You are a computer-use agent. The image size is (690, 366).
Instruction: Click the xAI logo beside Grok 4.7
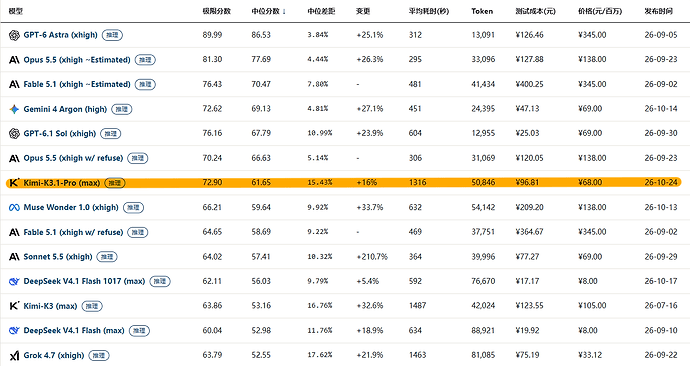tap(14, 355)
